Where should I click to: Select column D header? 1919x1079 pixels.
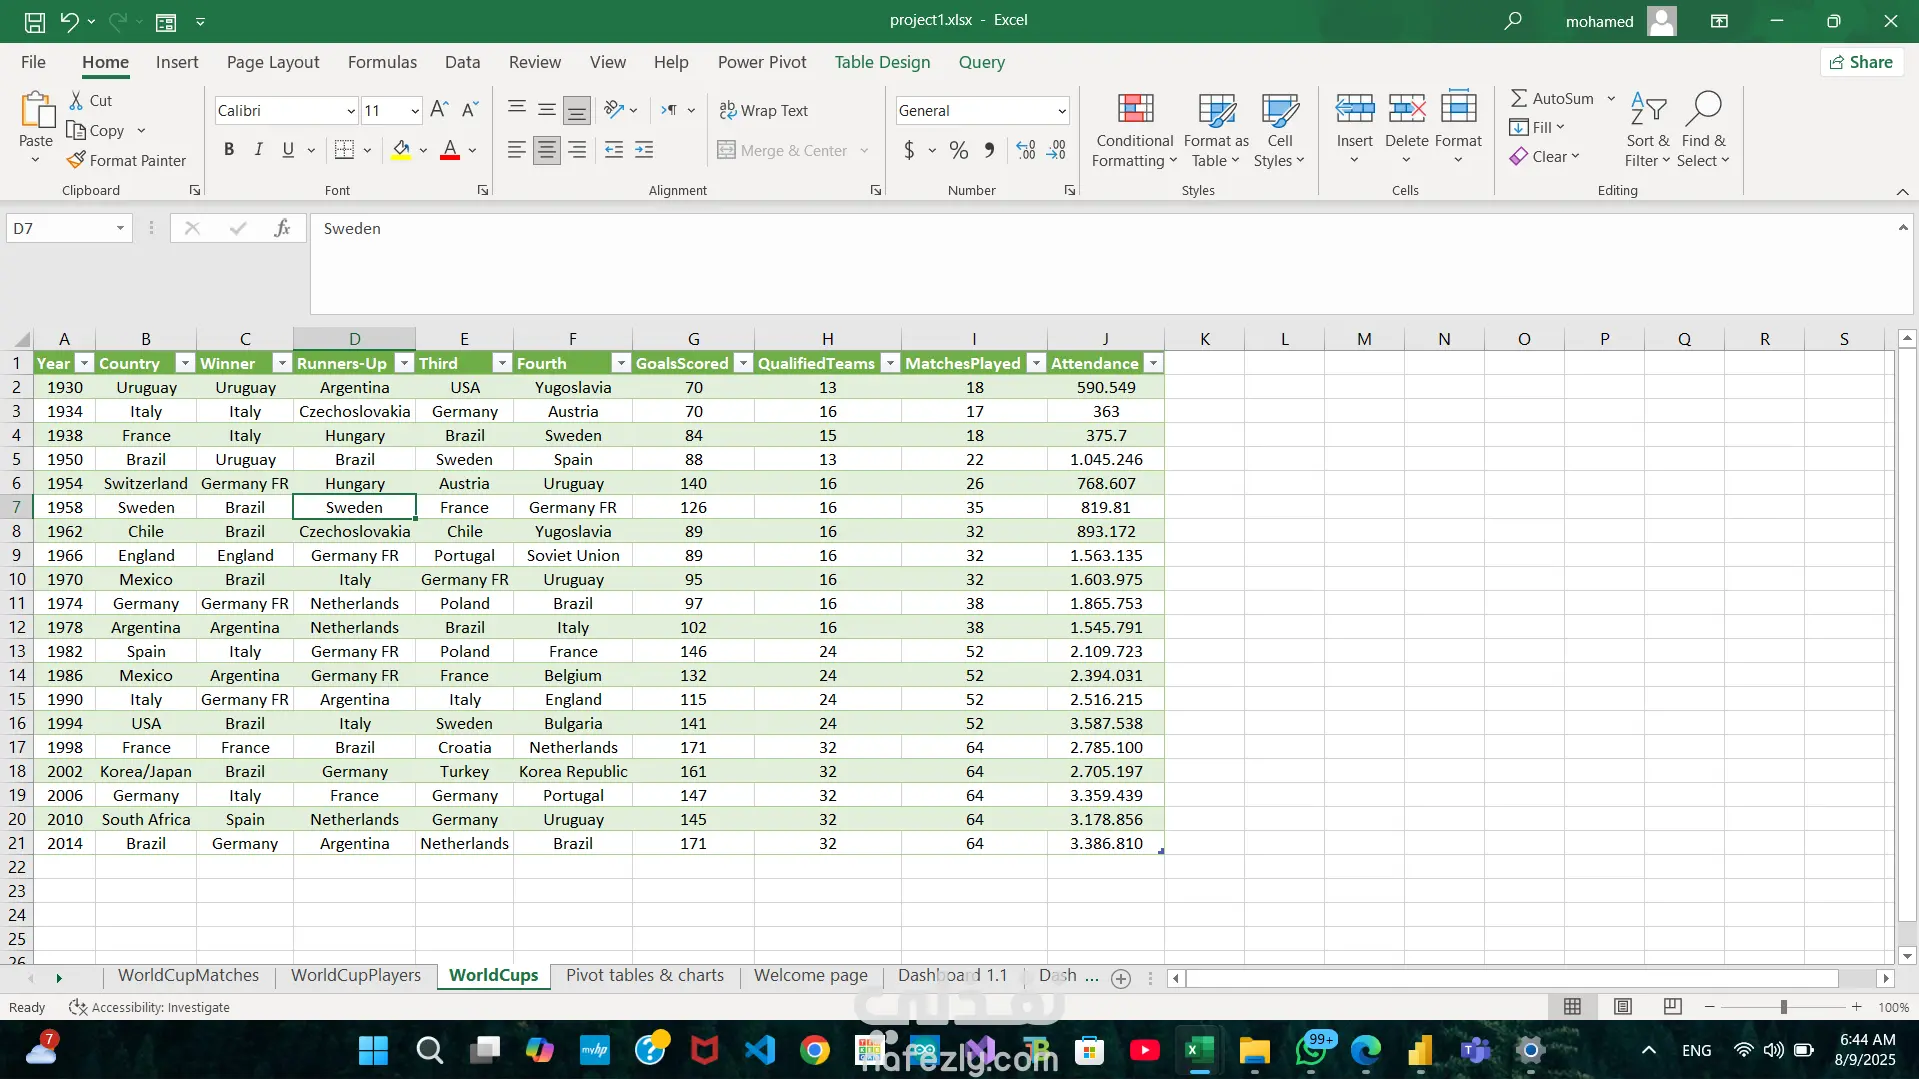click(x=354, y=339)
